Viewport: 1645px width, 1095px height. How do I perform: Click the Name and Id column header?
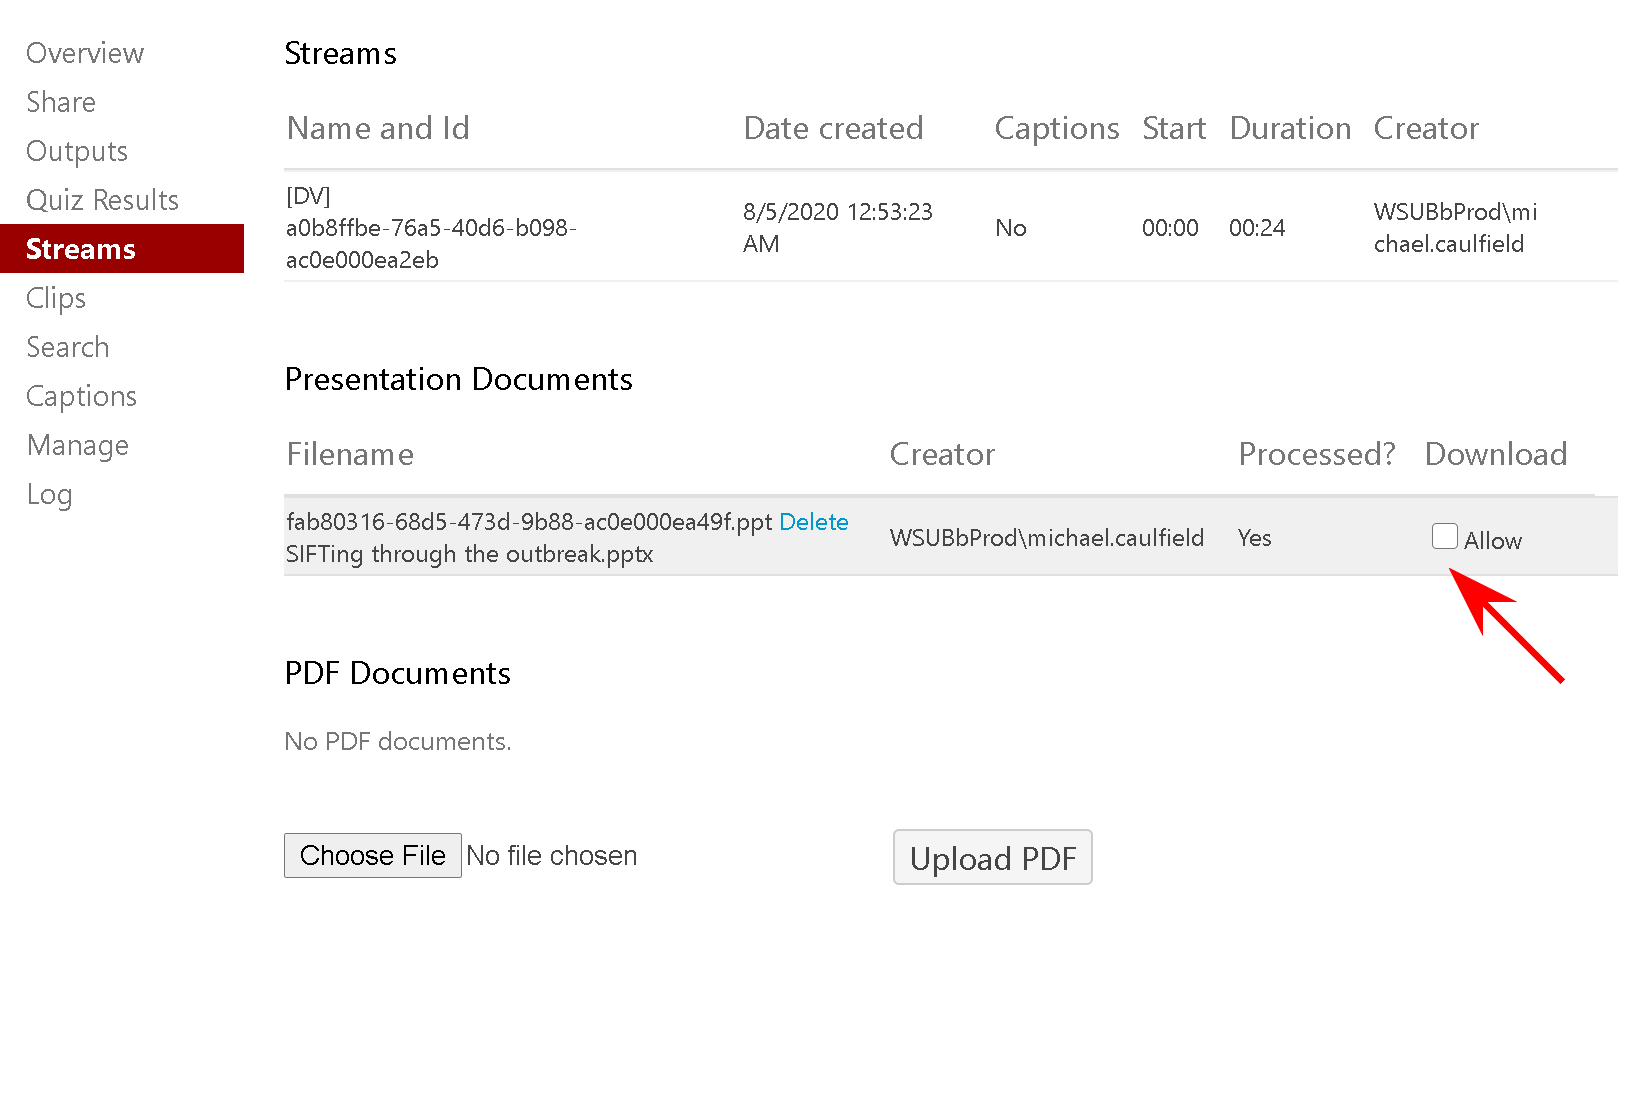click(x=378, y=128)
